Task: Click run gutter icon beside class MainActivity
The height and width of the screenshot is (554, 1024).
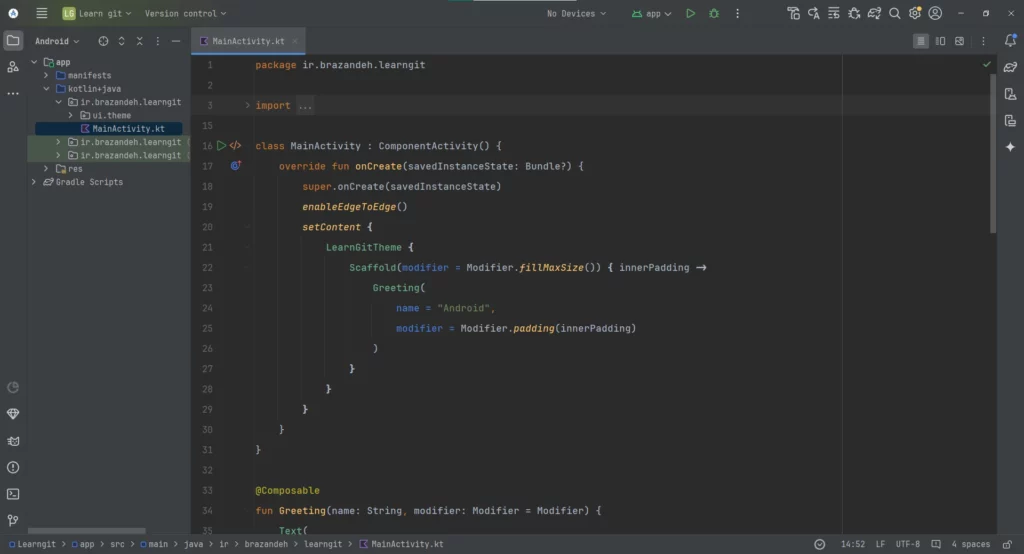Action: point(221,146)
